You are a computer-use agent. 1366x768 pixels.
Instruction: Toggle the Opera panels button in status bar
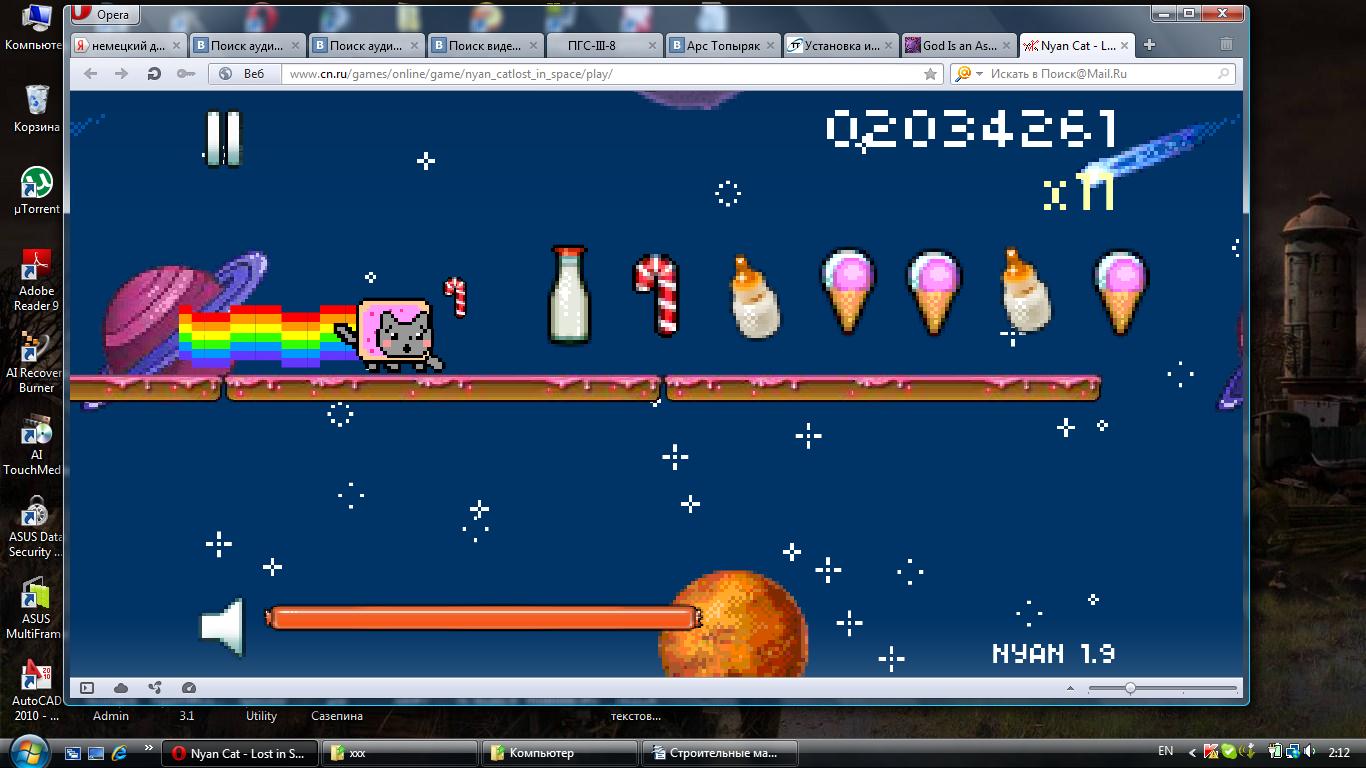tap(87, 688)
